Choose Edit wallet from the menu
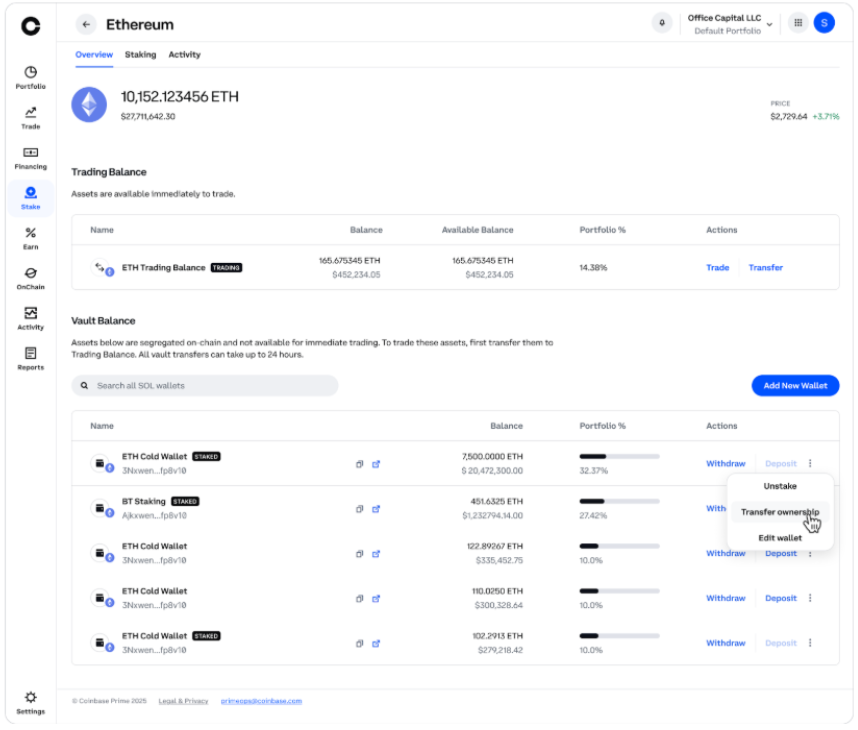Screen dimensions: 858x730 click(780, 538)
